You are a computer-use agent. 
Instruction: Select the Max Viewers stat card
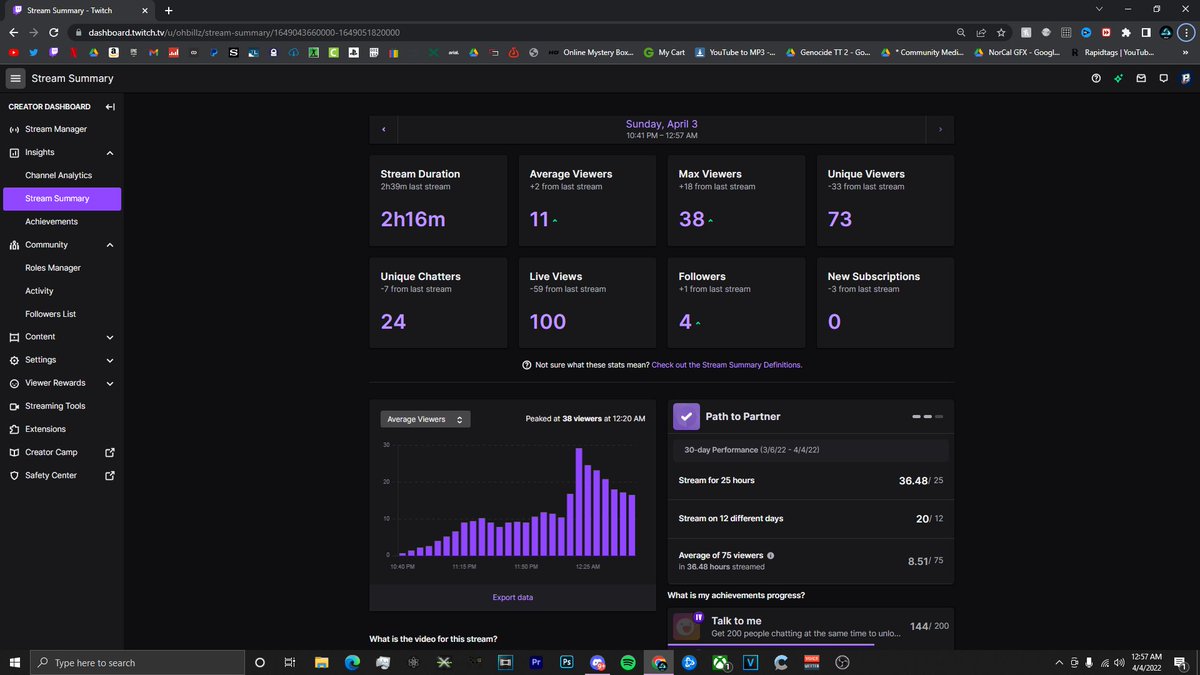pyautogui.click(x=736, y=200)
